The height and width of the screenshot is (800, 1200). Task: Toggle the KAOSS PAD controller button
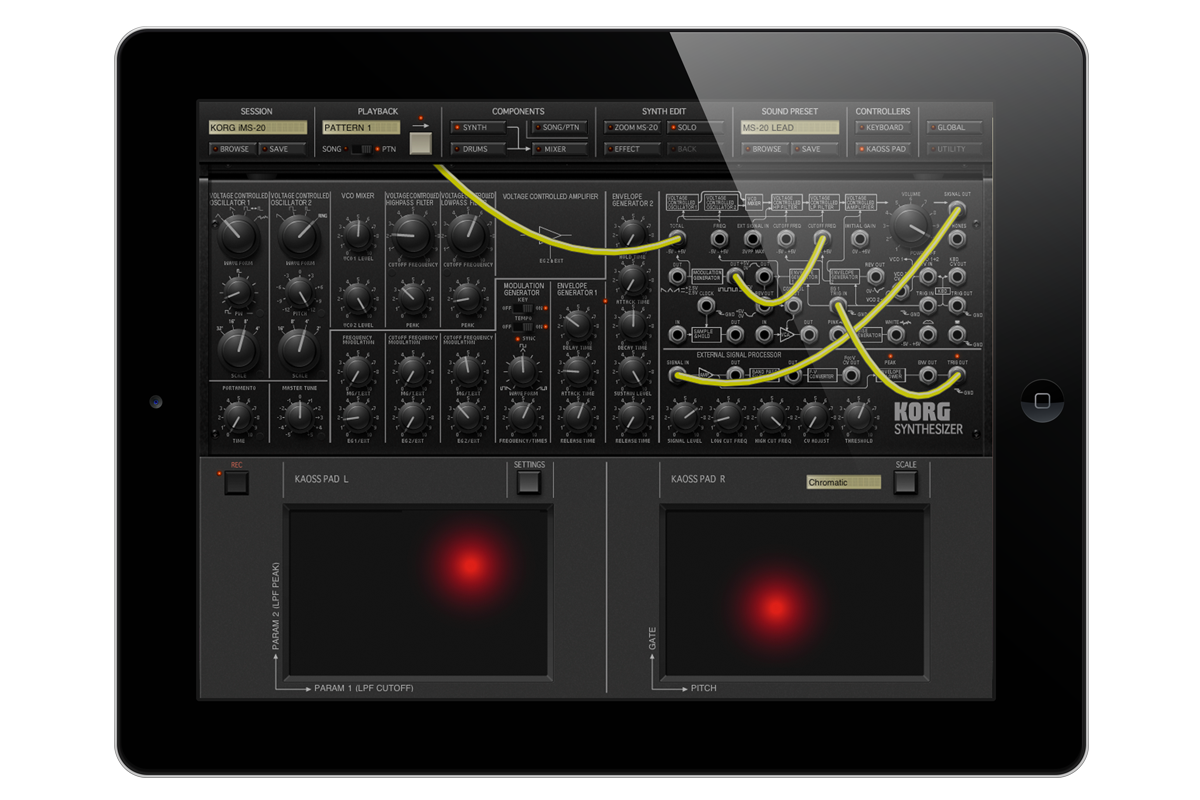(x=883, y=149)
